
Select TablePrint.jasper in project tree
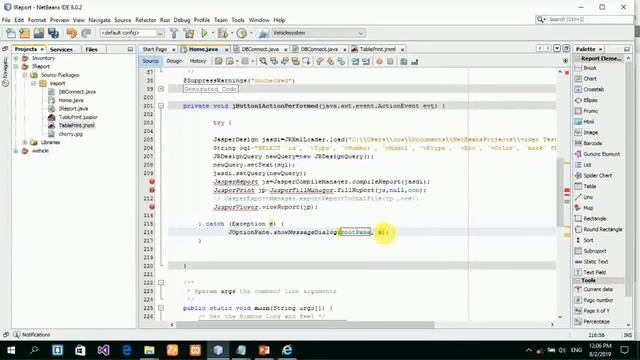tap(78, 117)
